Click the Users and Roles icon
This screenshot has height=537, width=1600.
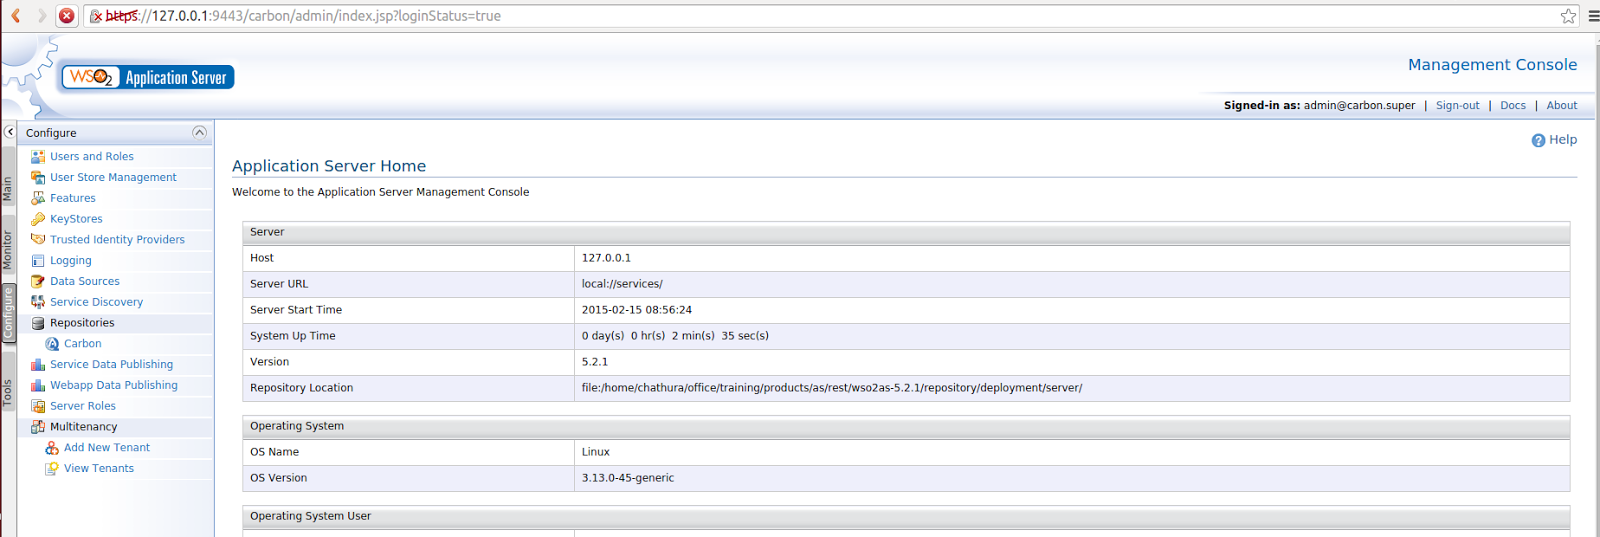38,156
